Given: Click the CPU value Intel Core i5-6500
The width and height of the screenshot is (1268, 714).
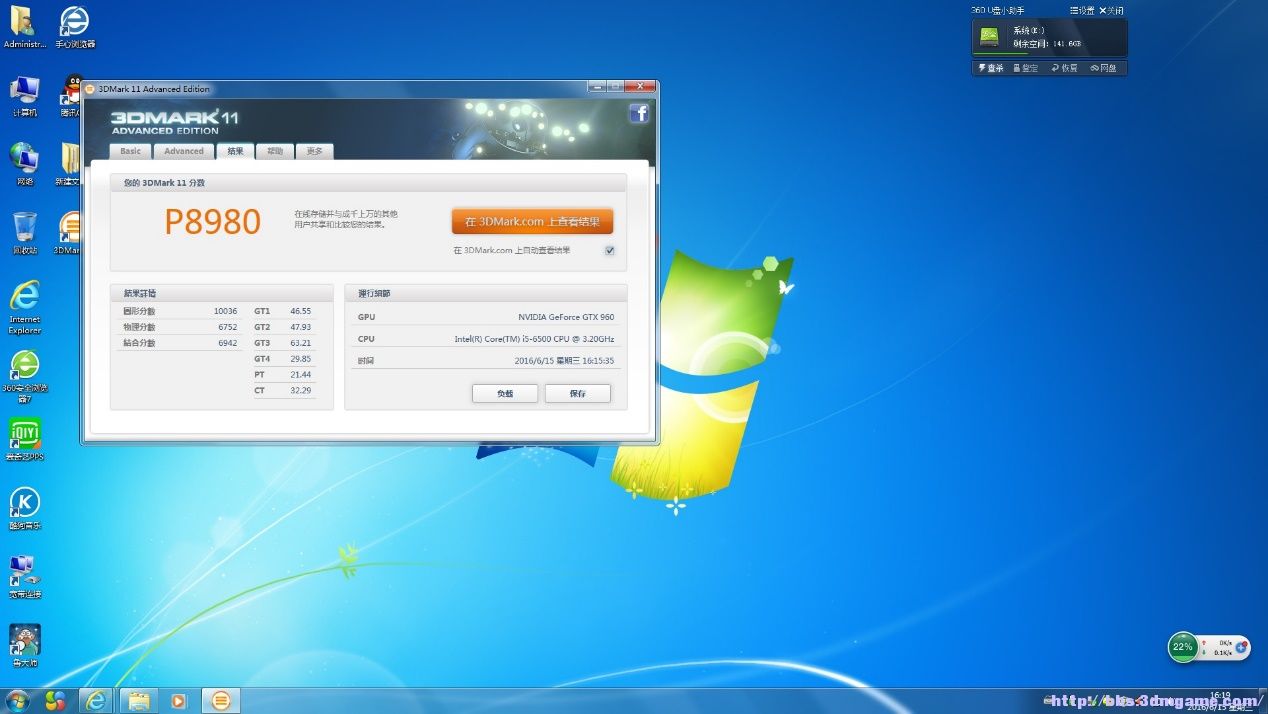Looking at the screenshot, I should click(x=534, y=339).
